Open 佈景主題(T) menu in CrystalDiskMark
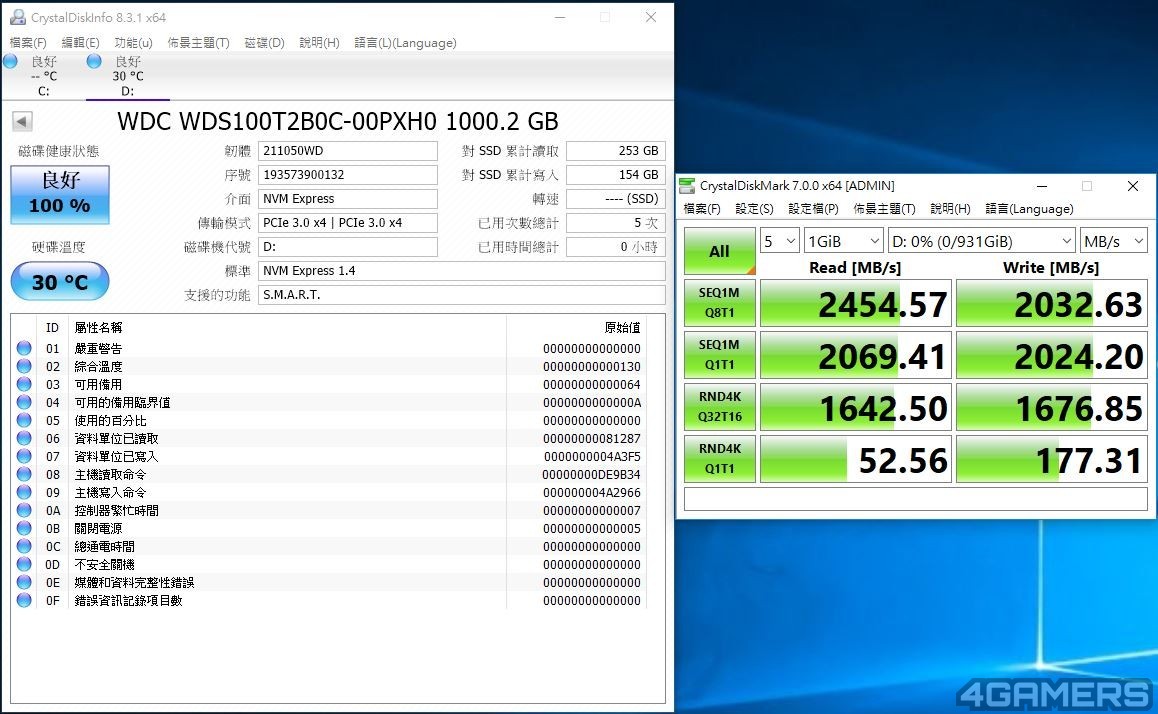This screenshot has height=714, width=1158. coord(884,209)
